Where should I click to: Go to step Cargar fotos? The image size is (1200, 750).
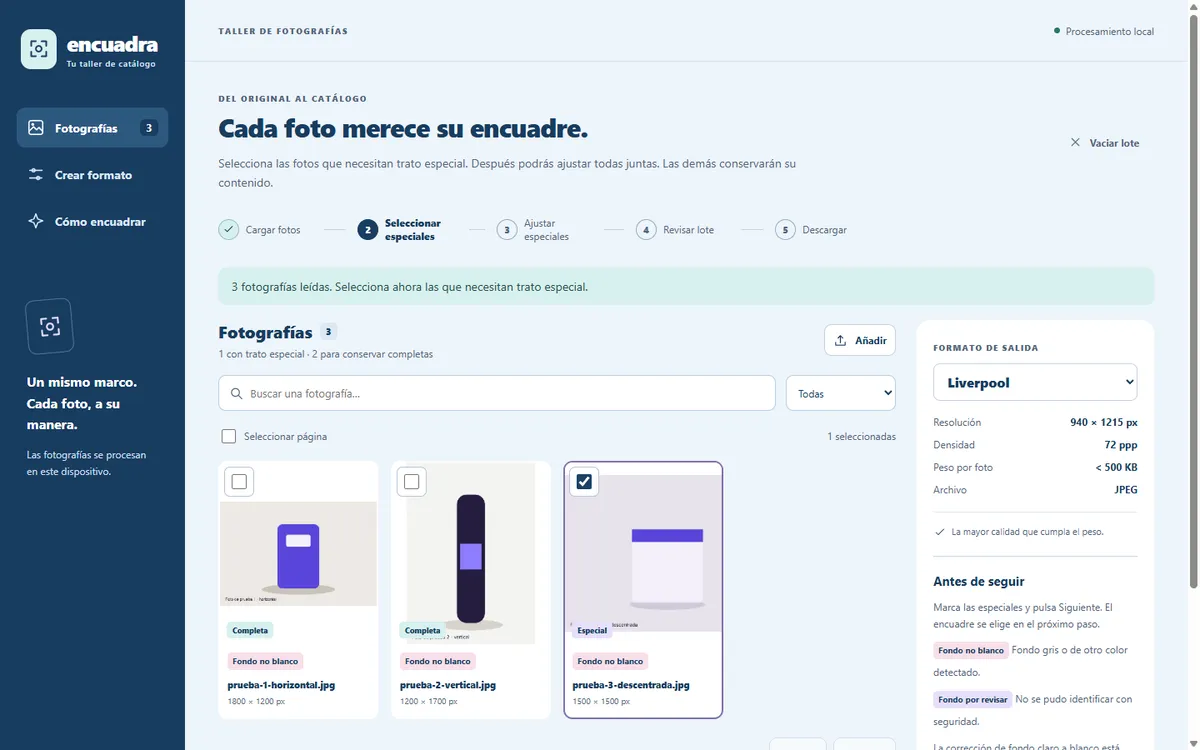pyautogui.click(x=259, y=230)
